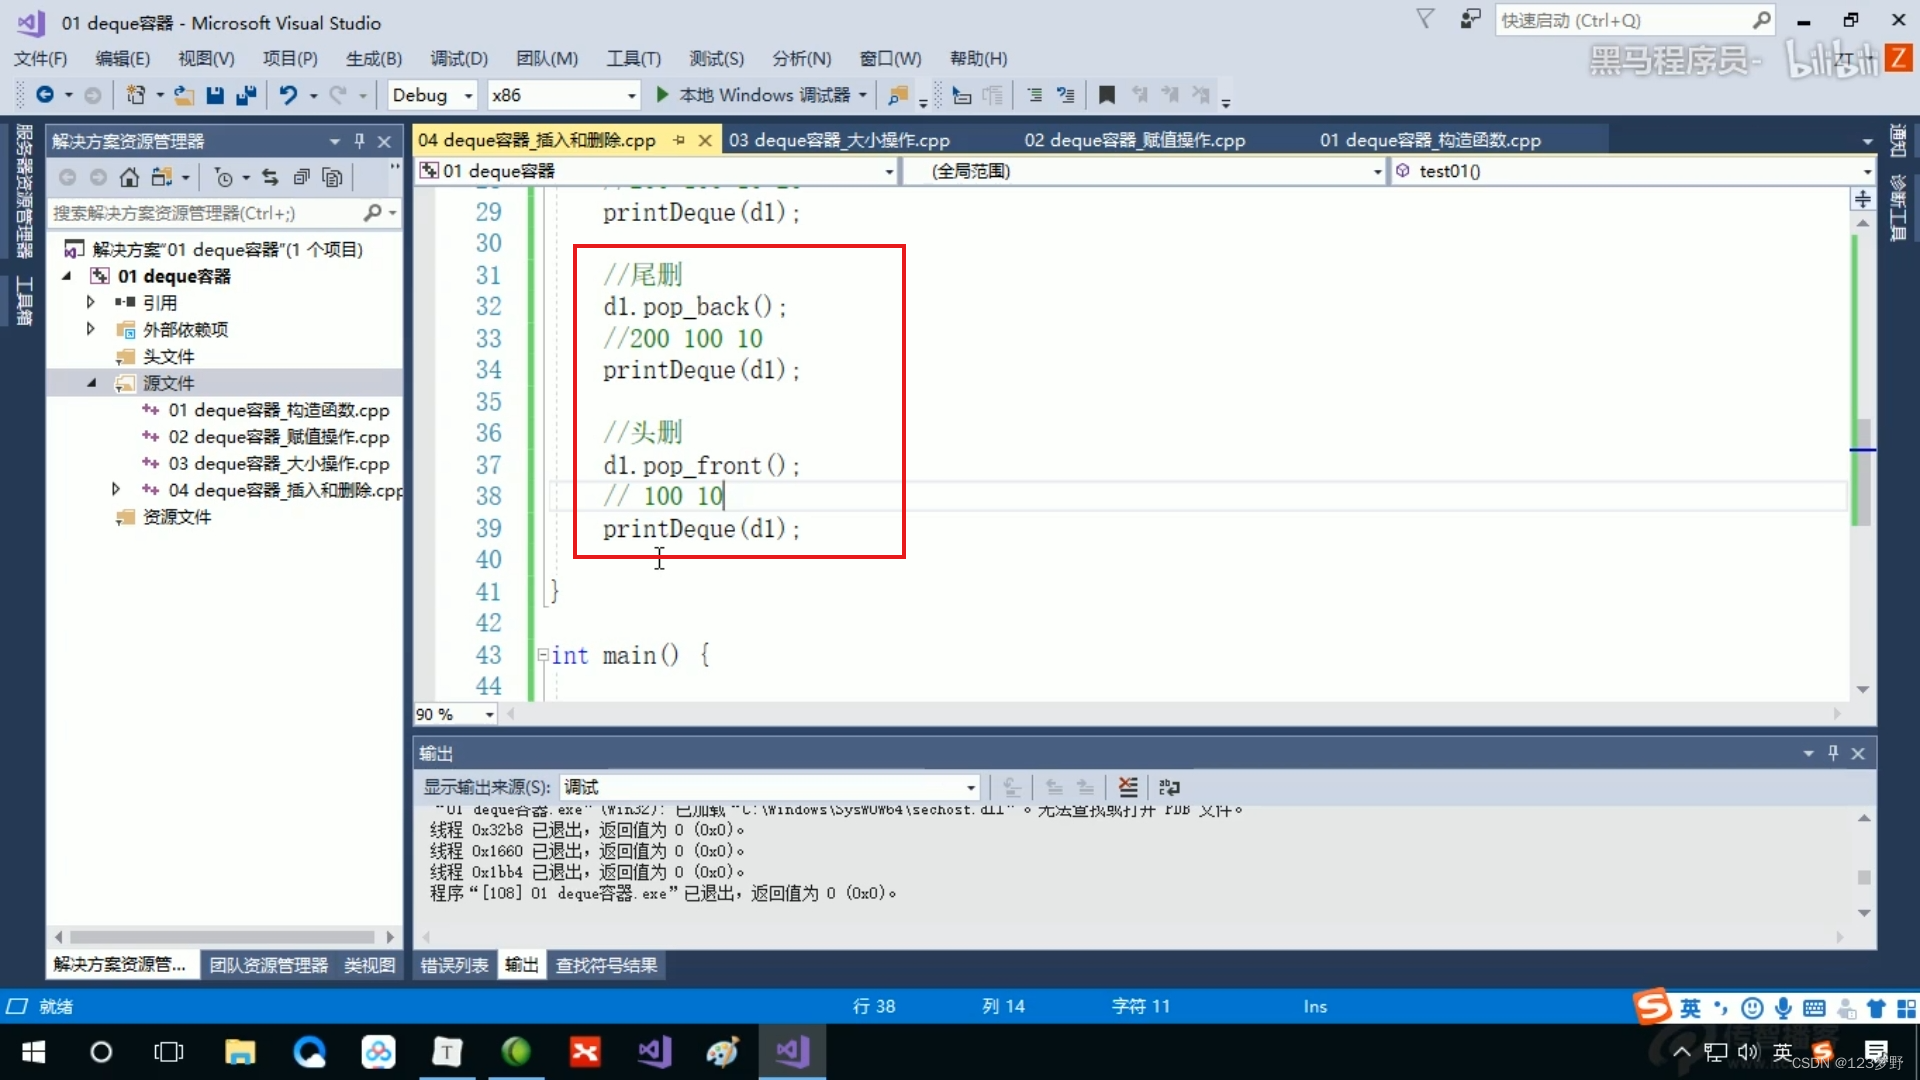Open the 调试(D) Debug menu
The image size is (1920, 1080).
[x=459, y=58]
